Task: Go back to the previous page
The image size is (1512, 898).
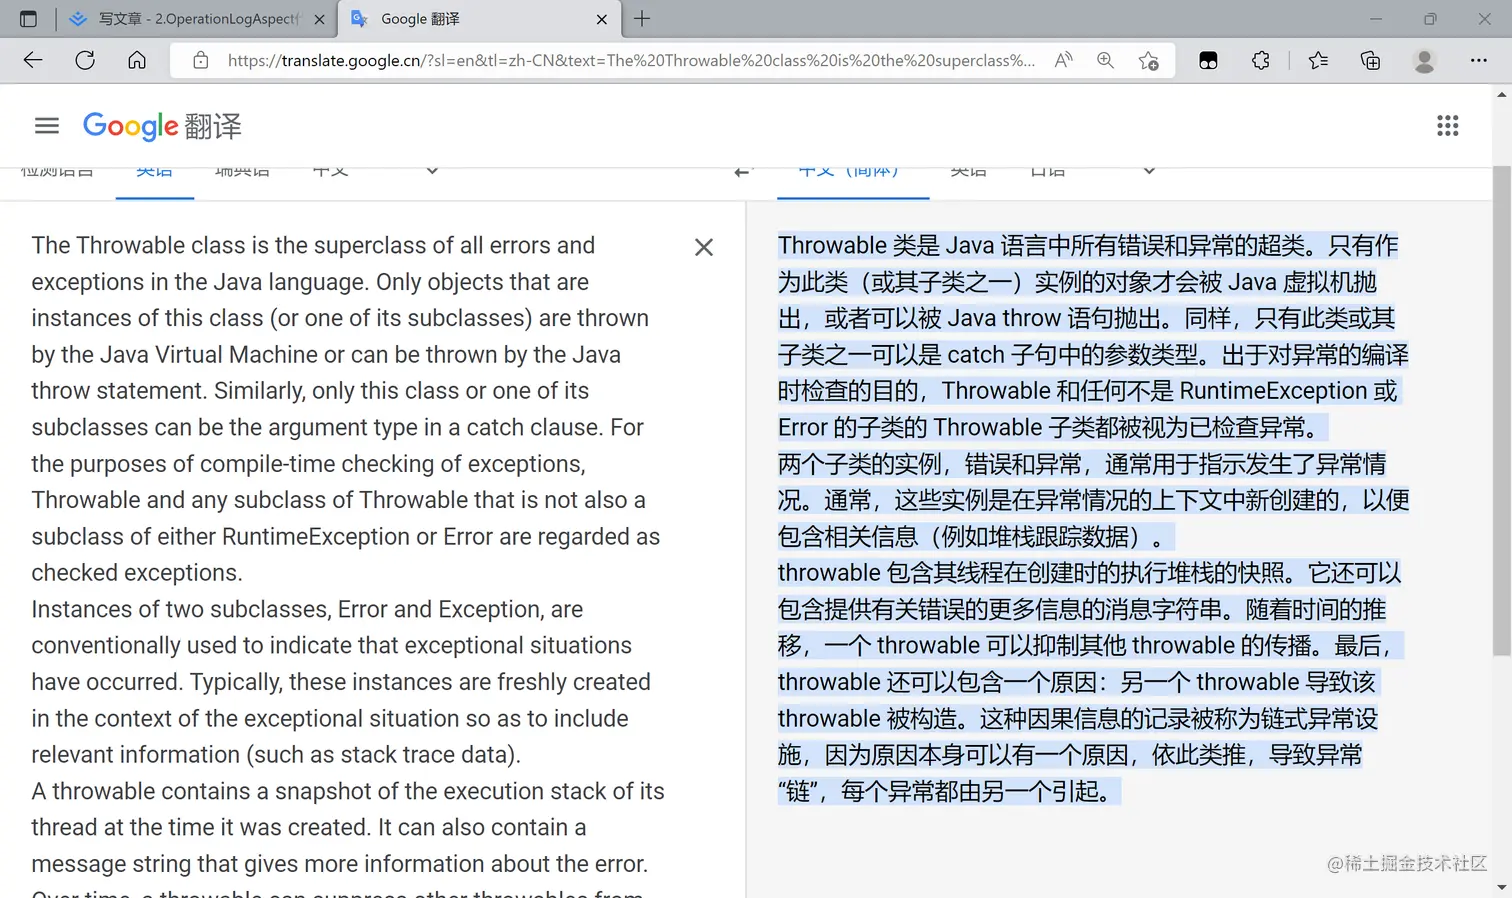Action: (33, 60)
